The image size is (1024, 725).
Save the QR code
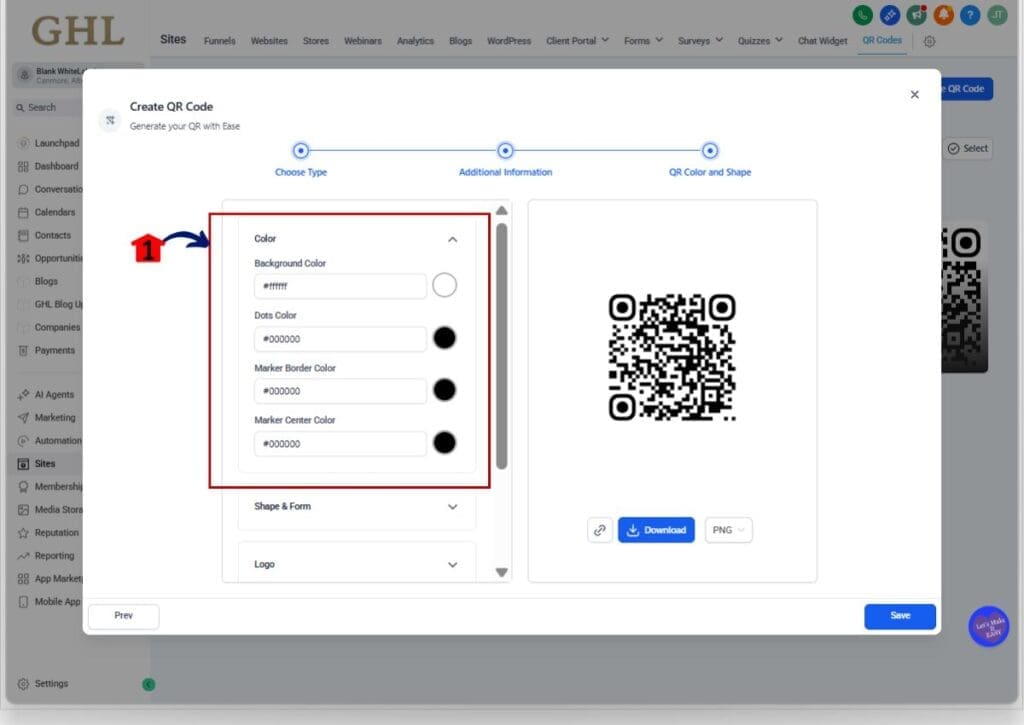(x=900, y=616)
